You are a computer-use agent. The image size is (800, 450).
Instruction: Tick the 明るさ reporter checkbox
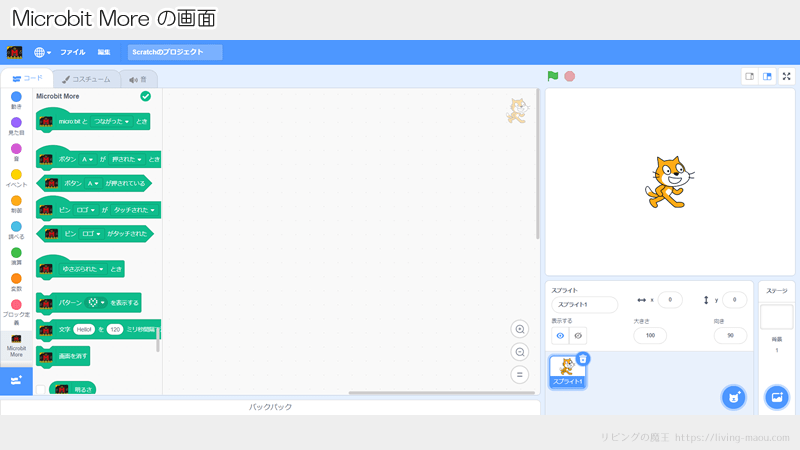point(41,389)
